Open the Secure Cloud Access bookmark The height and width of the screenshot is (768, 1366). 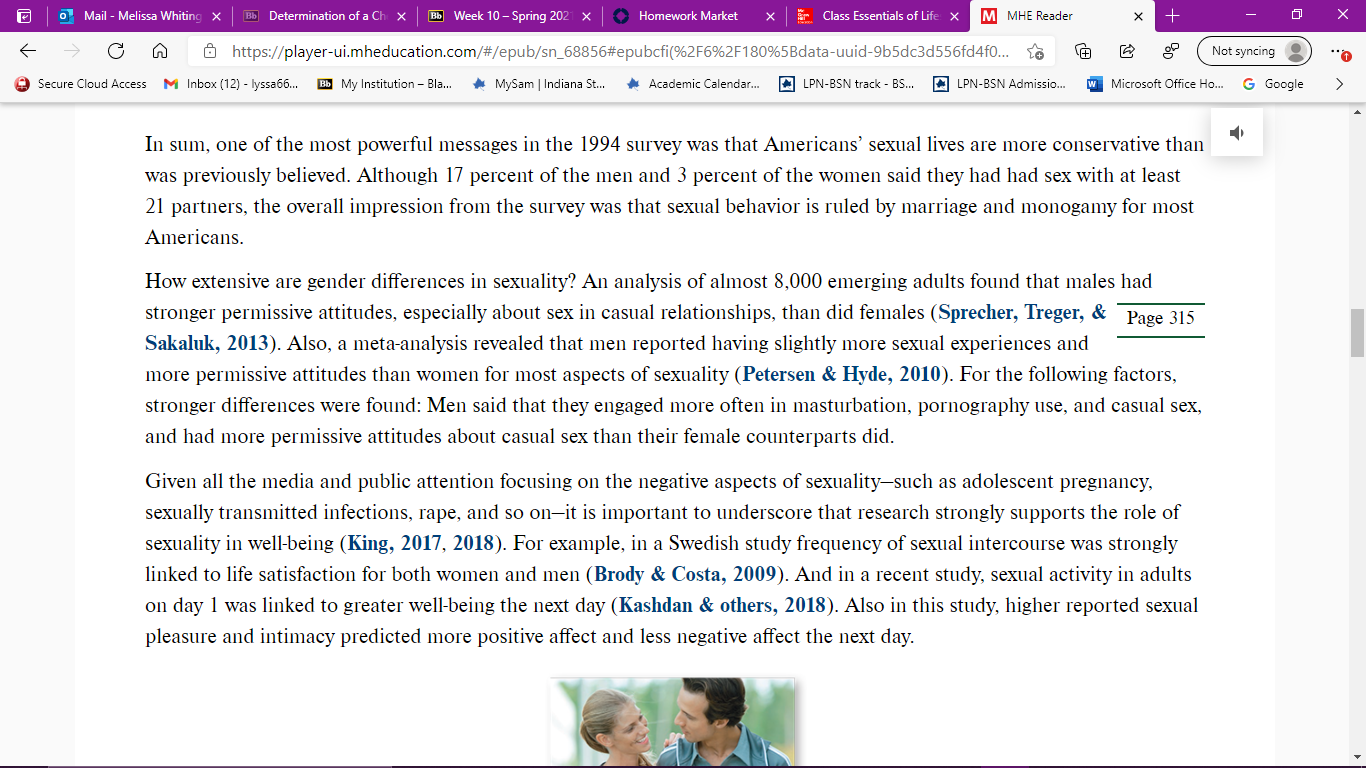[x=82, y=84]
